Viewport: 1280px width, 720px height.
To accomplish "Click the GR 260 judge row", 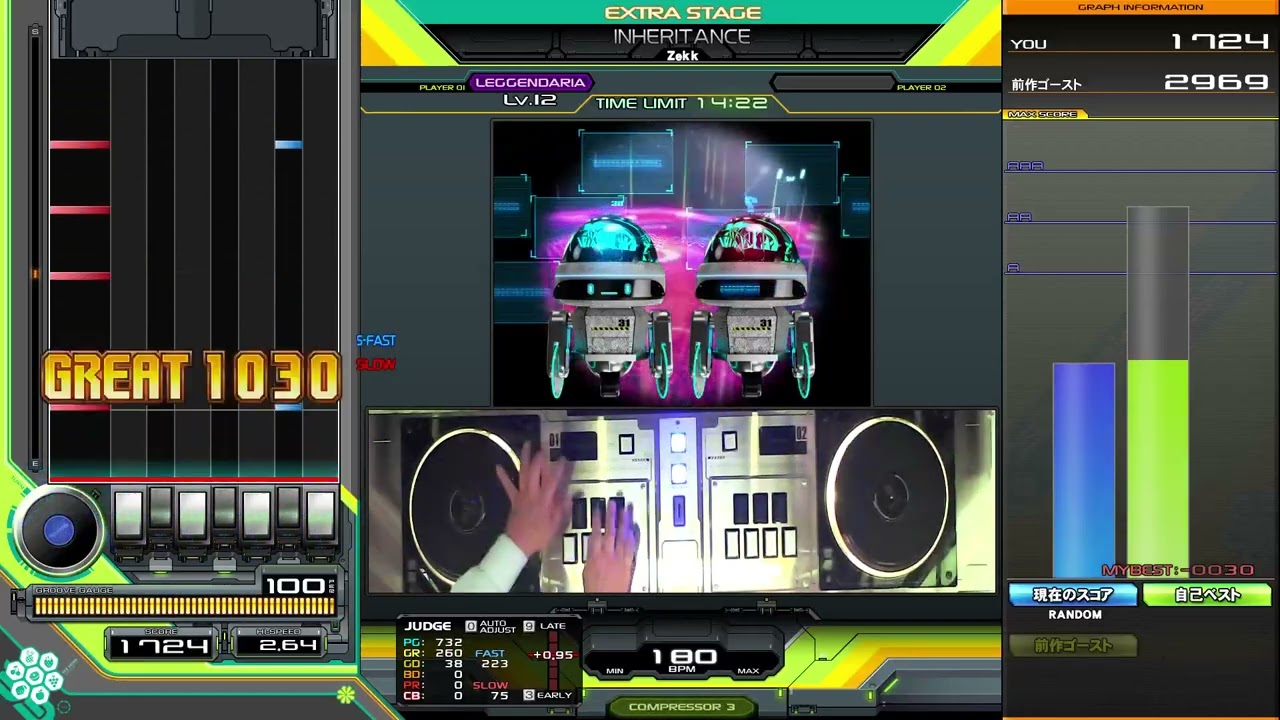I will 433,653.
